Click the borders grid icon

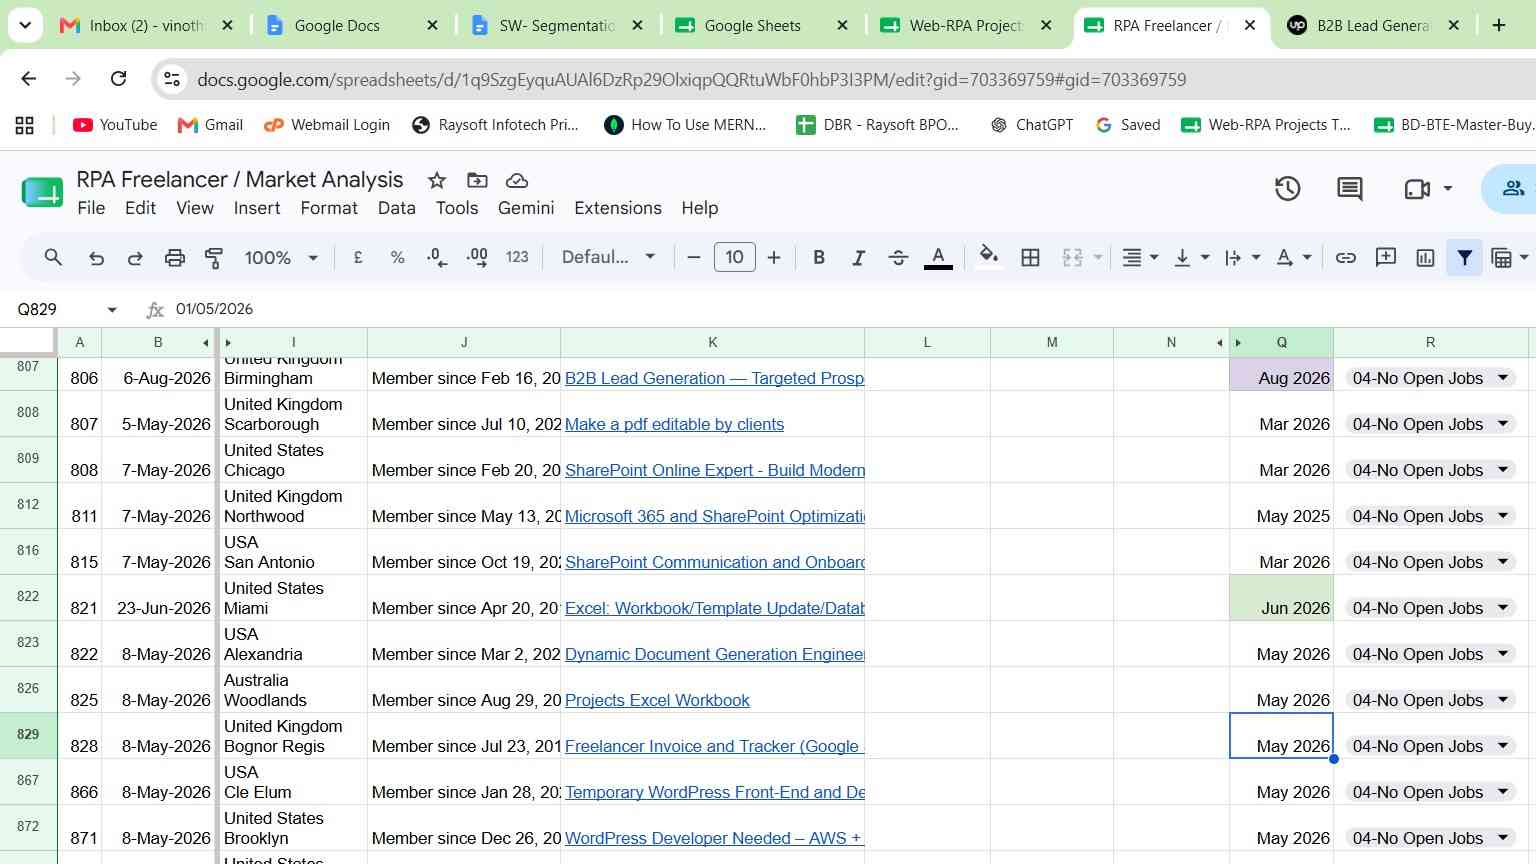[1030, 258]
